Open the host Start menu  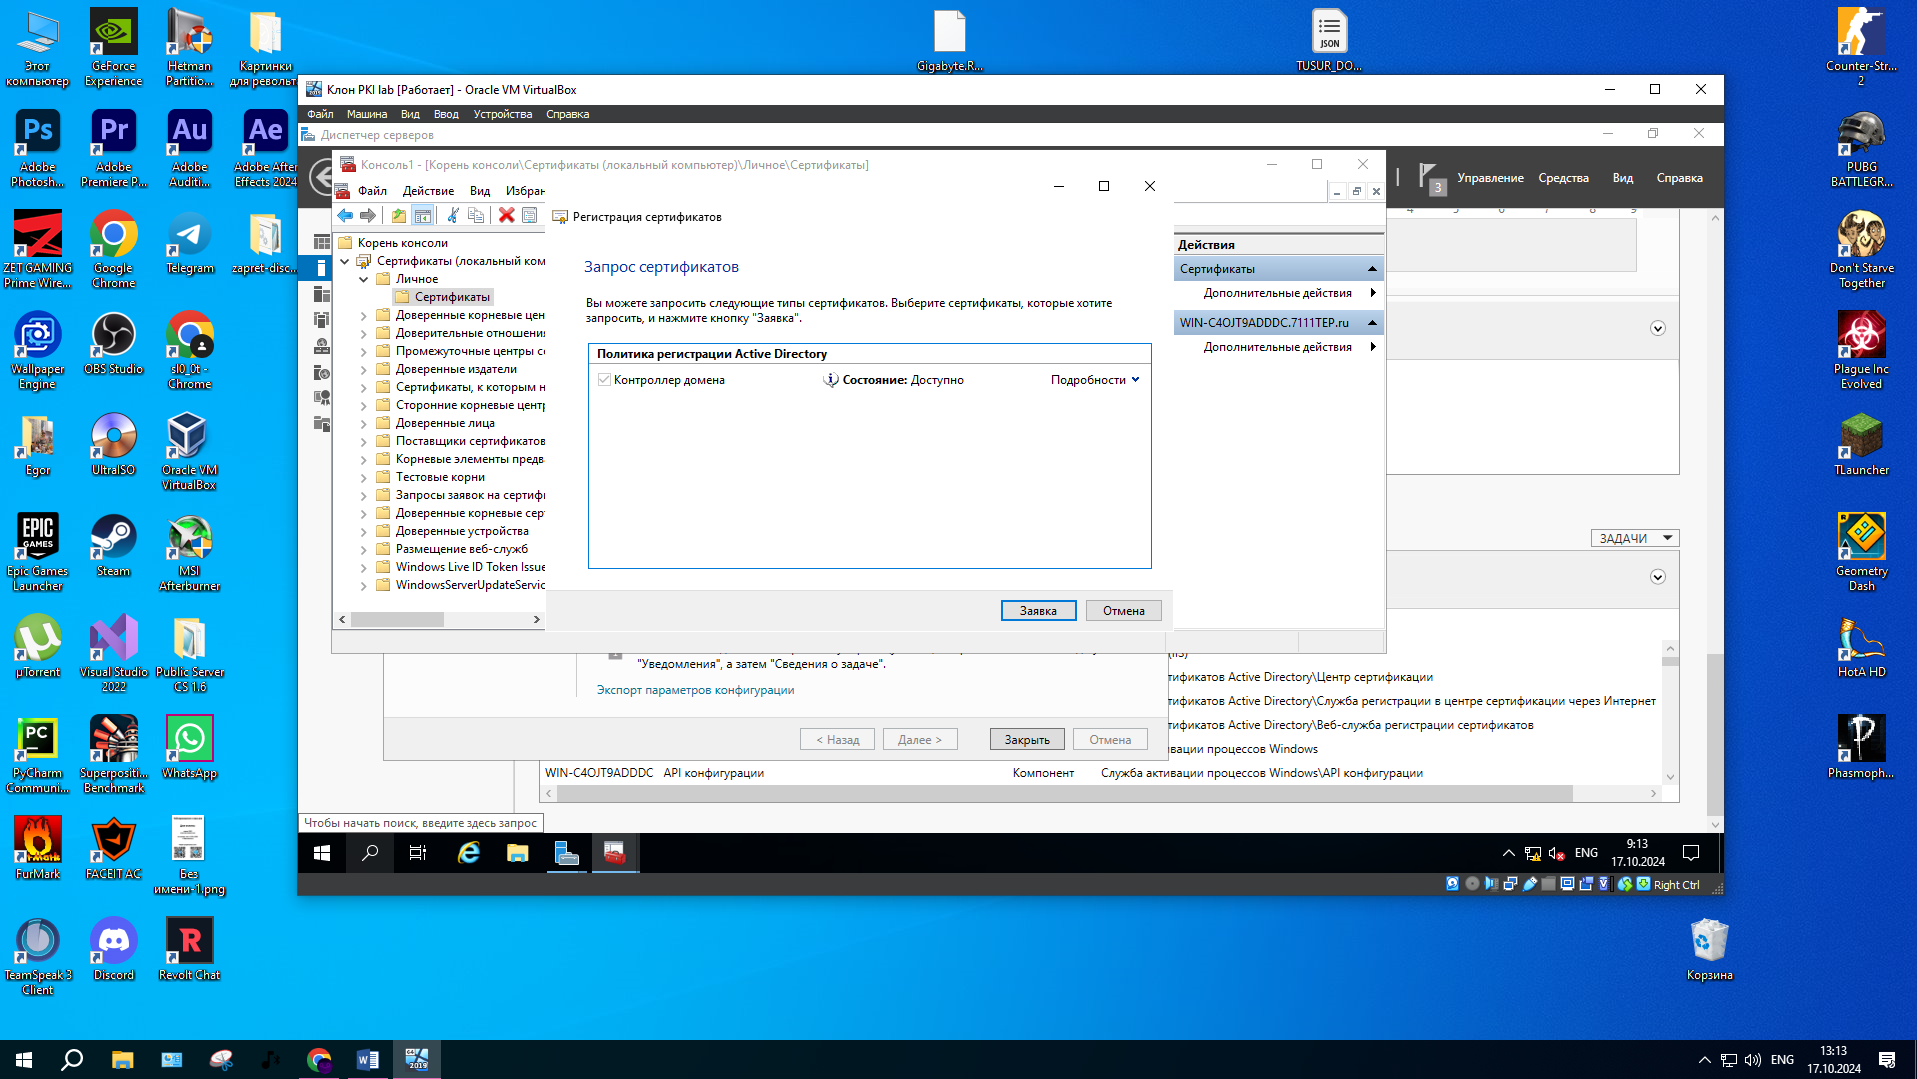[24, 1060]
